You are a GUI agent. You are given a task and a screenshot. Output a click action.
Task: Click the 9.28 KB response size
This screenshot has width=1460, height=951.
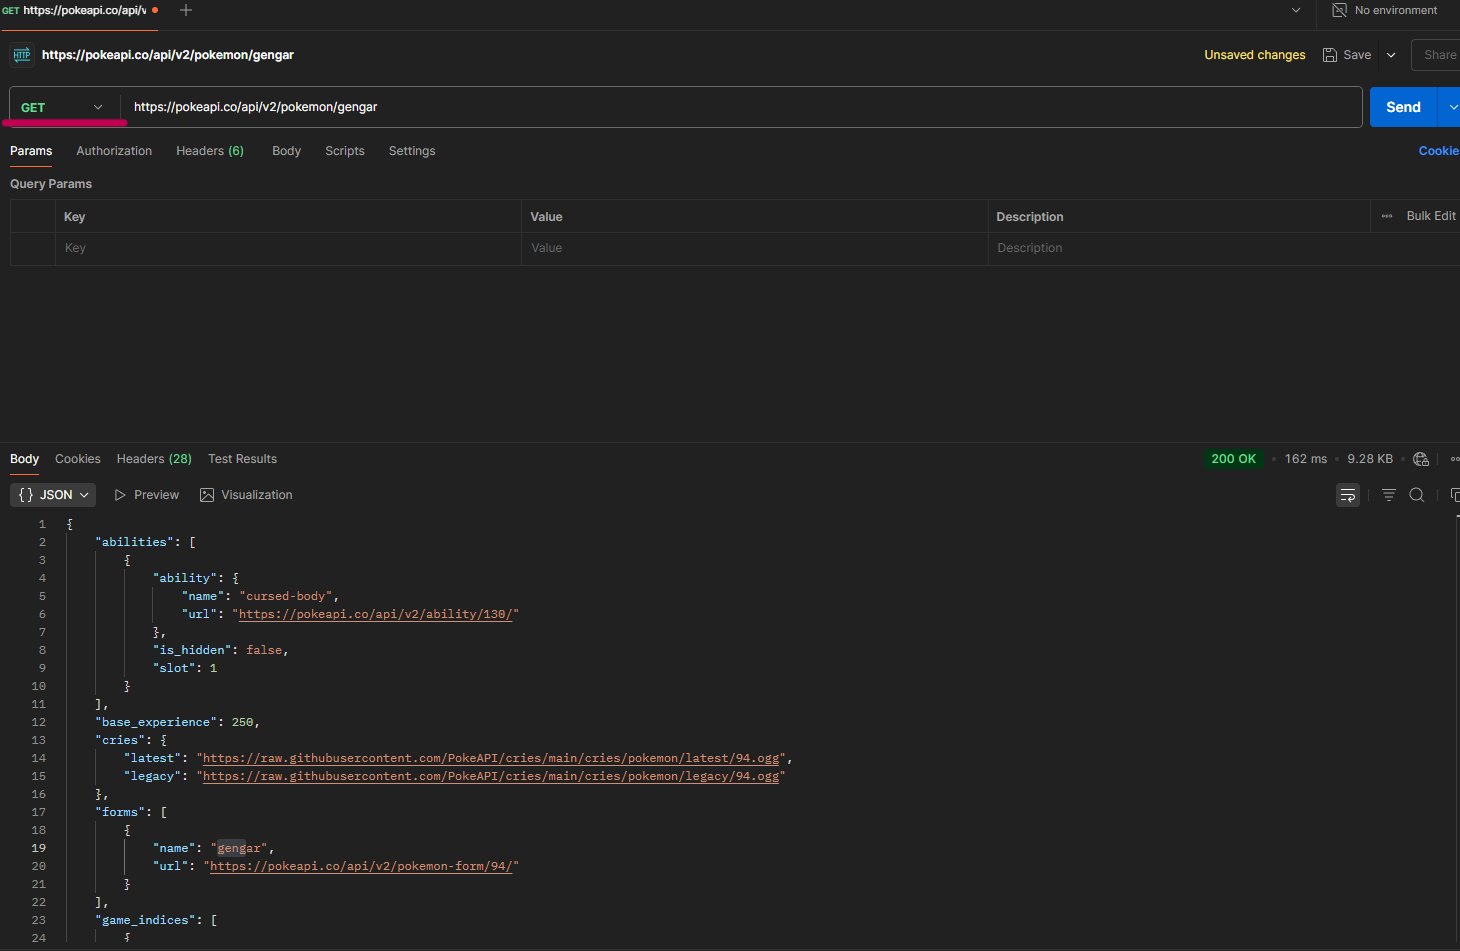[x=1370, y=459]
